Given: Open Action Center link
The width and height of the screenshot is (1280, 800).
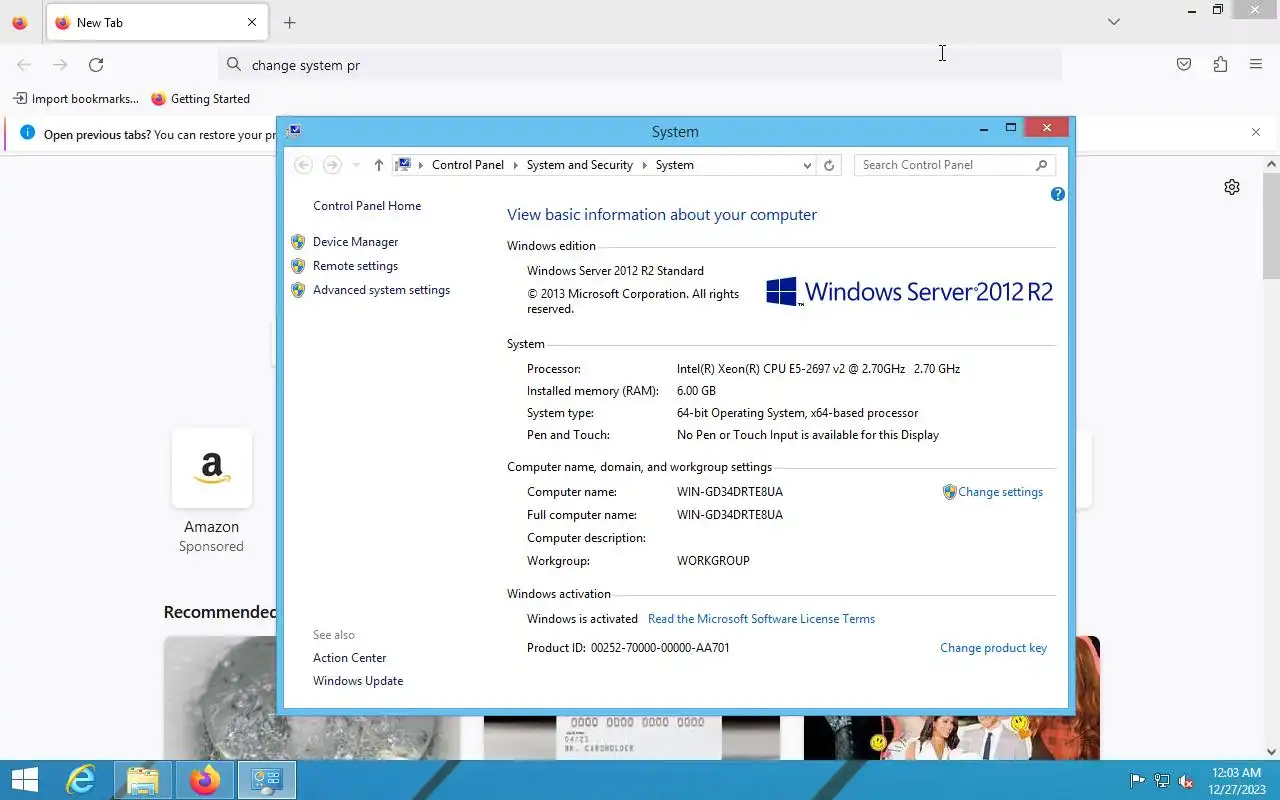Looking at the screenshot, I should pyautogui.click(x=349, y=658).
